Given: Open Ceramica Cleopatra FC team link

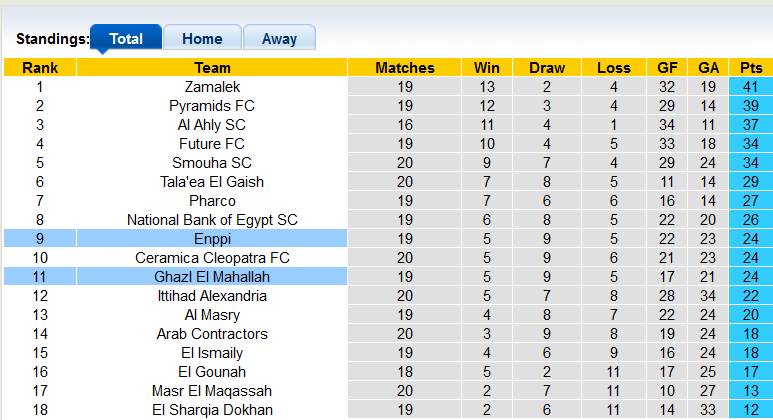Looking at the screenshot, I should point(212,258).
